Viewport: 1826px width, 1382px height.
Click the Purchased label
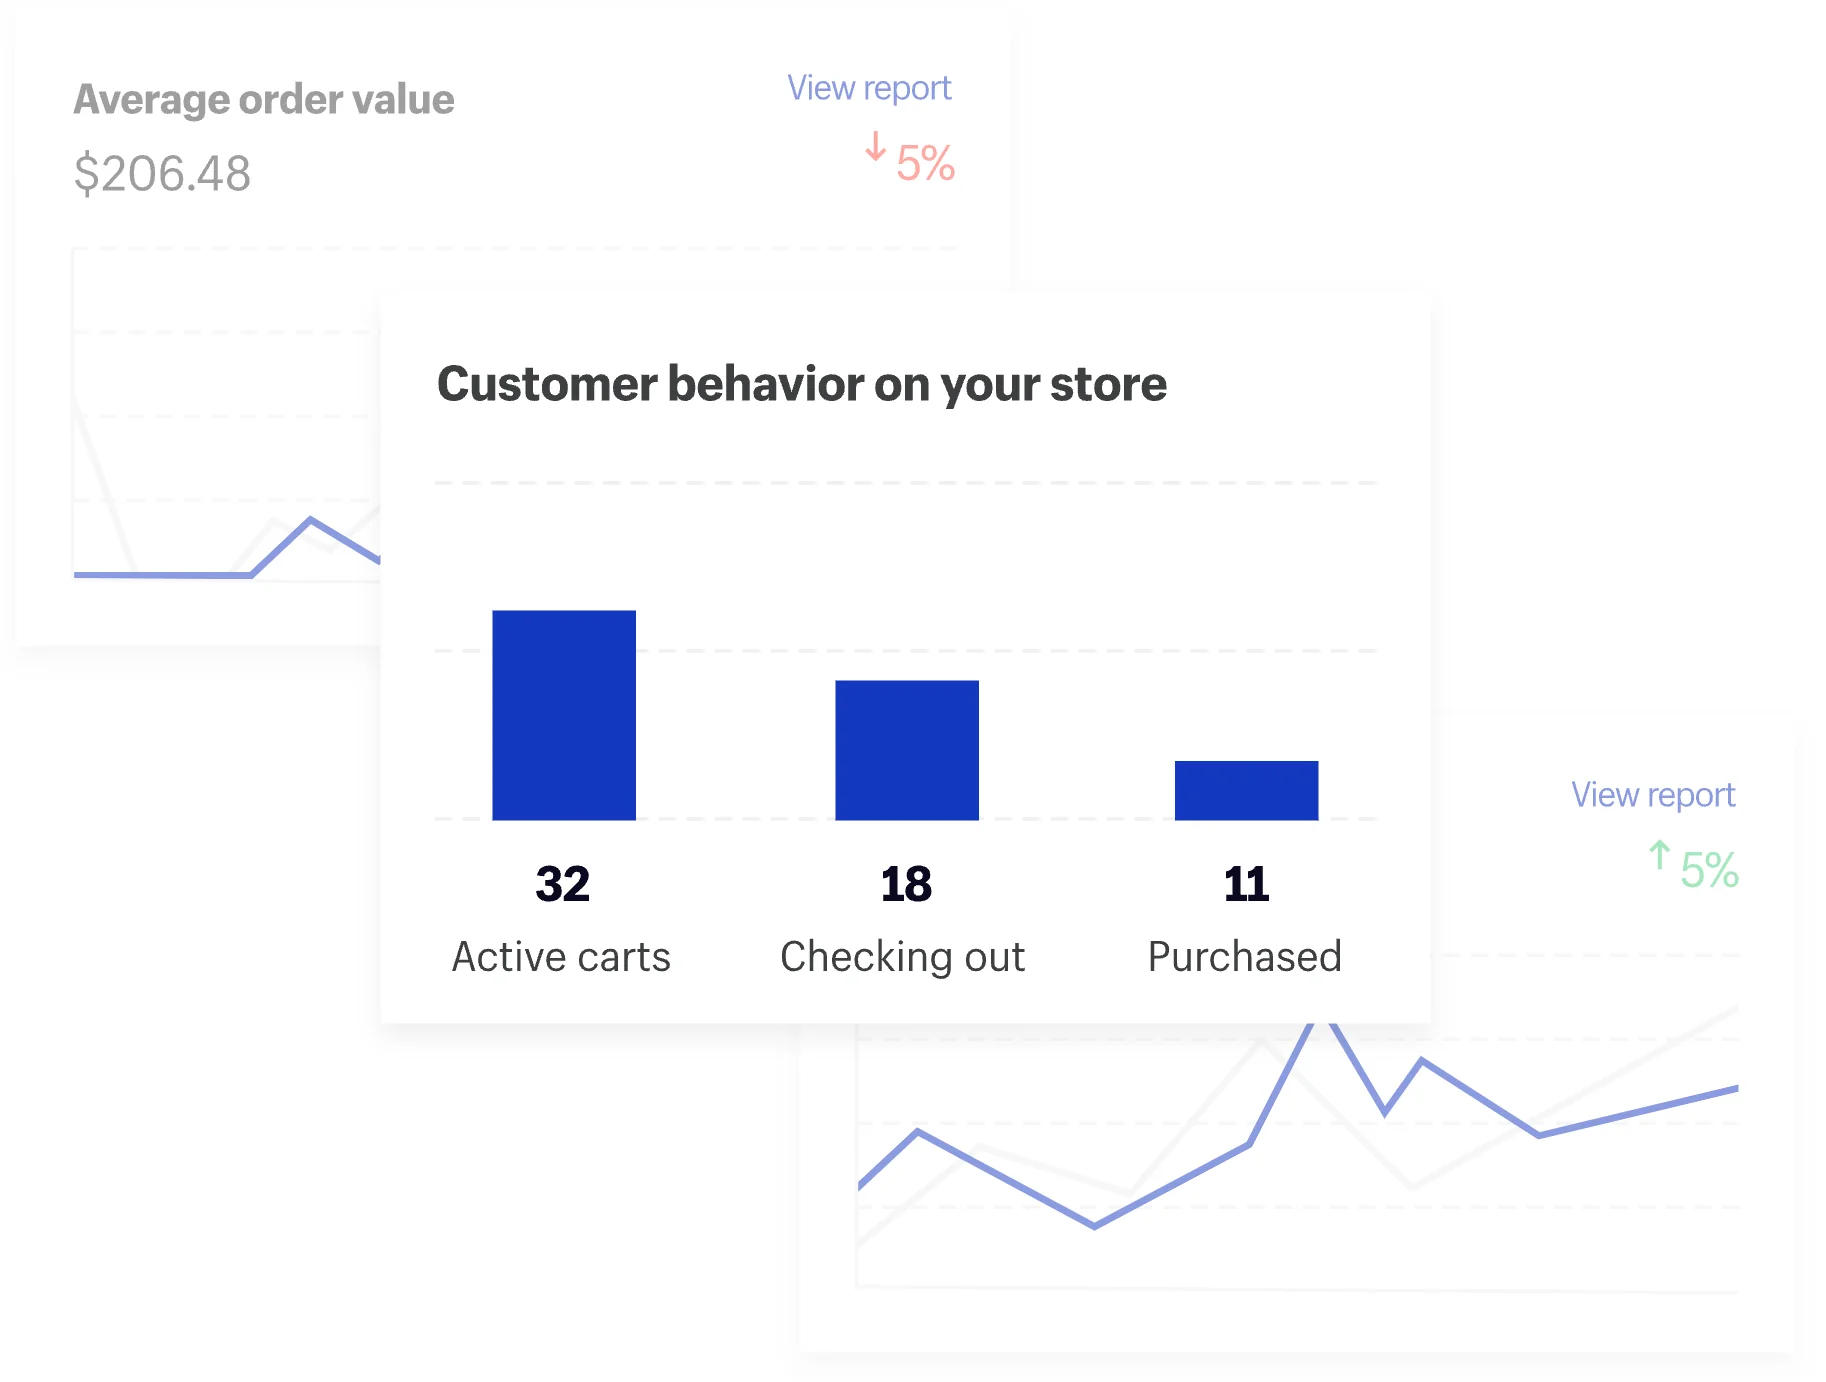click(1244, 957)
